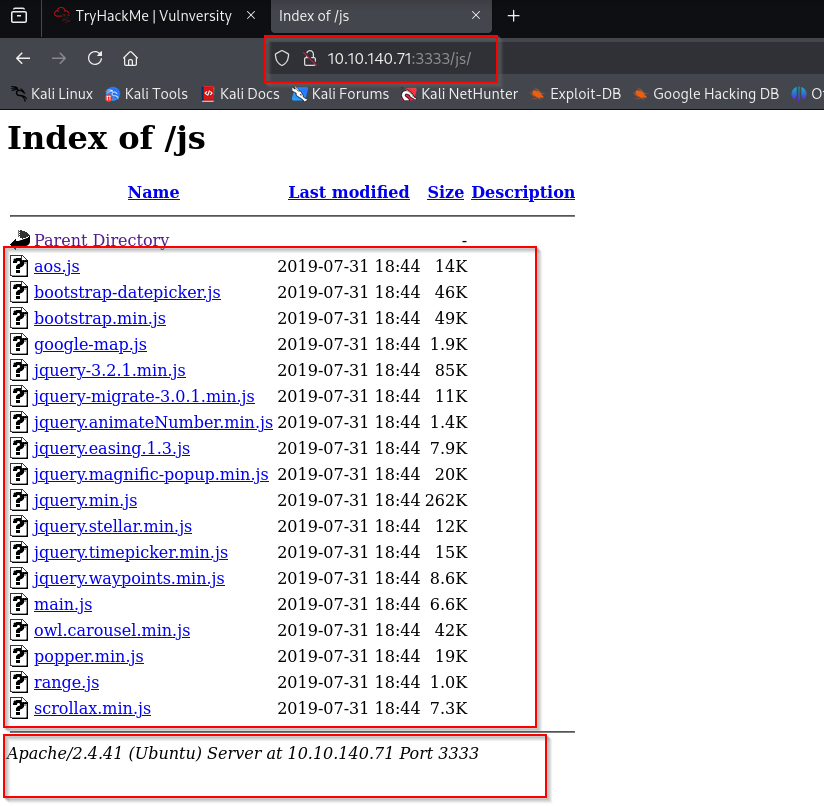Click the Parent Directory folder icon
The image size is (824, 806).
20,240
